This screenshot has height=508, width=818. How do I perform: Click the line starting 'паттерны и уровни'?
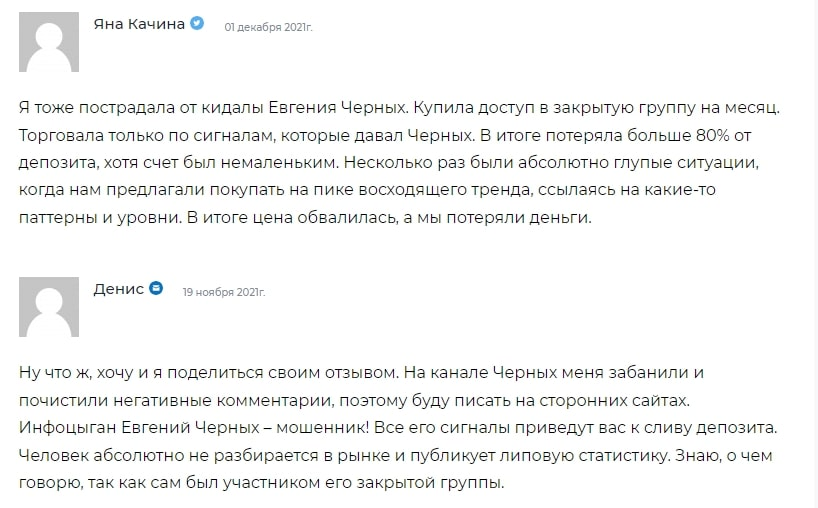[305, 219]
